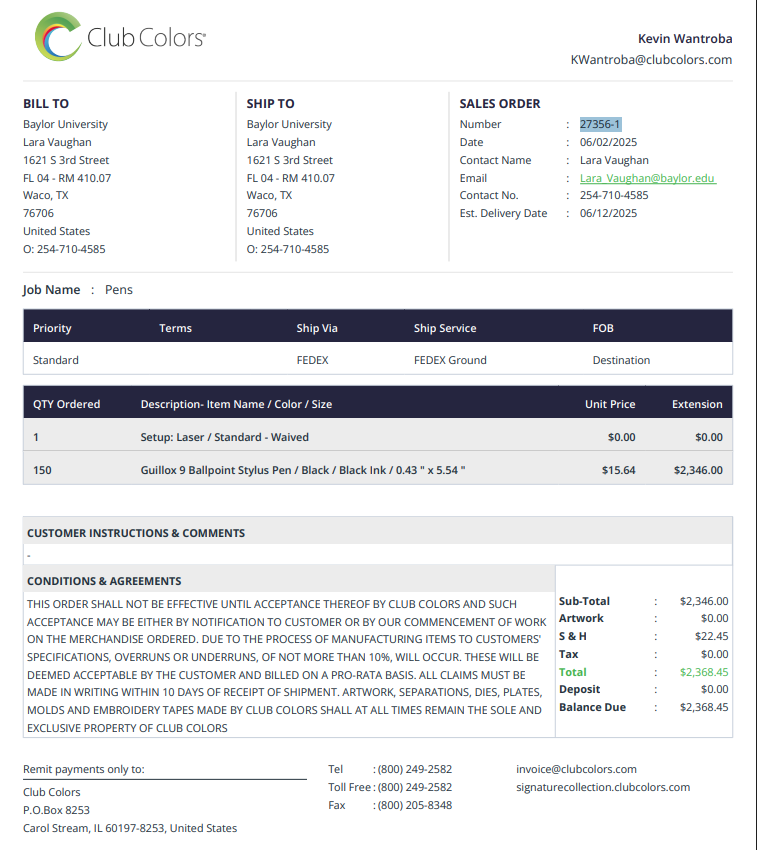757x850 pixels.
Task: Click the Priority column header
Action: (52, 328)
